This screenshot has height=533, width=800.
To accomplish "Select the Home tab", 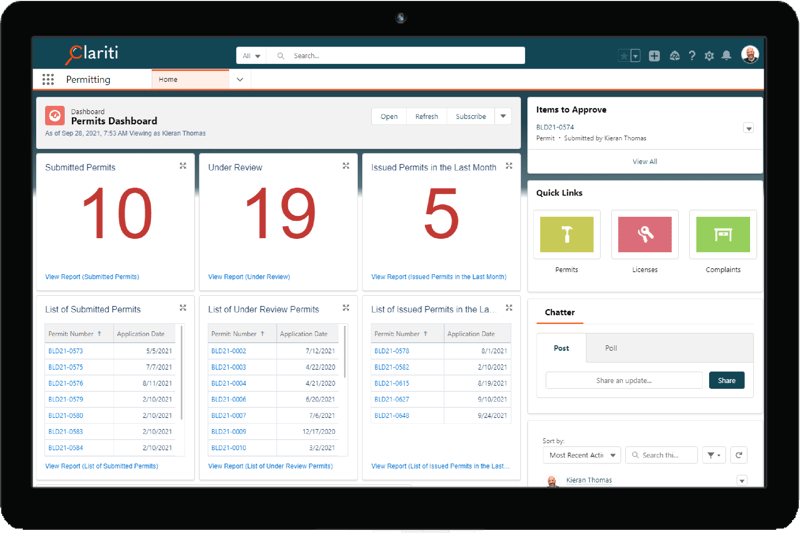I will click(x=190, y=80).
